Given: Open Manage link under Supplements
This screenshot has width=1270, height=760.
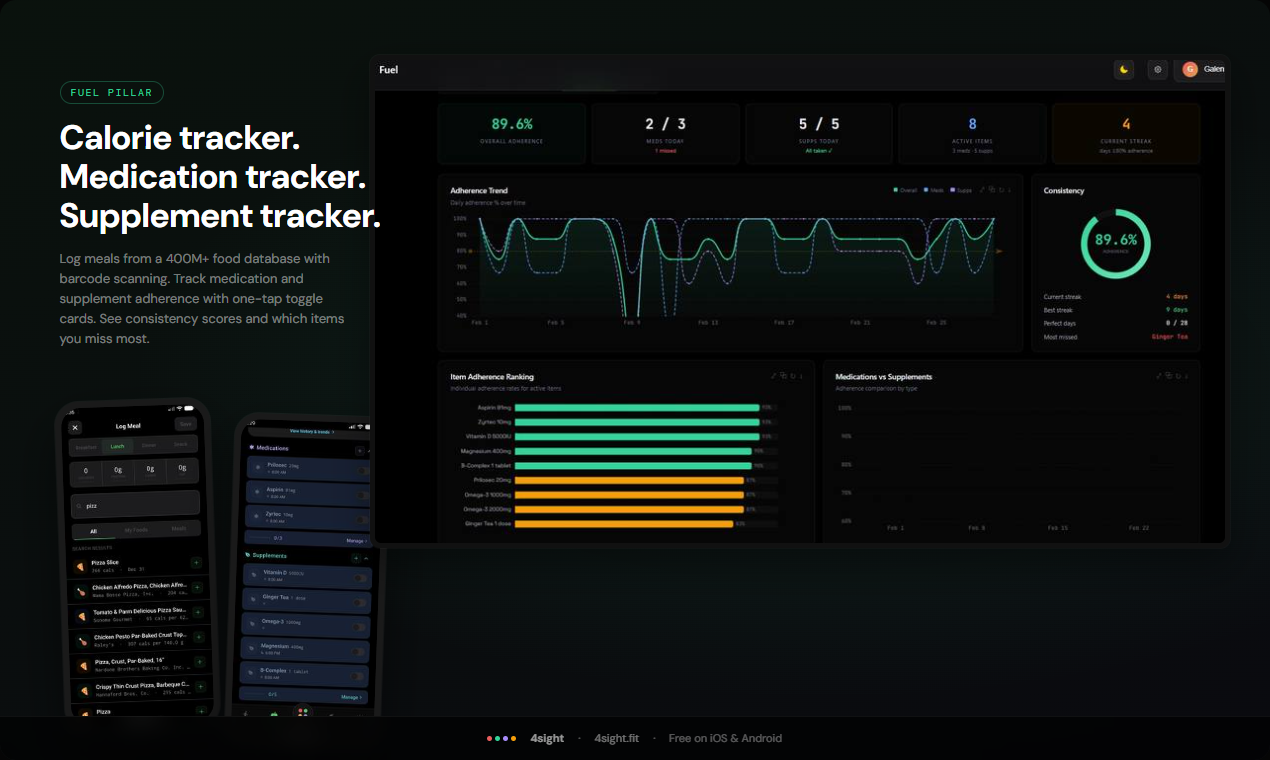Looking at the screenshot, I should [351, 697].
